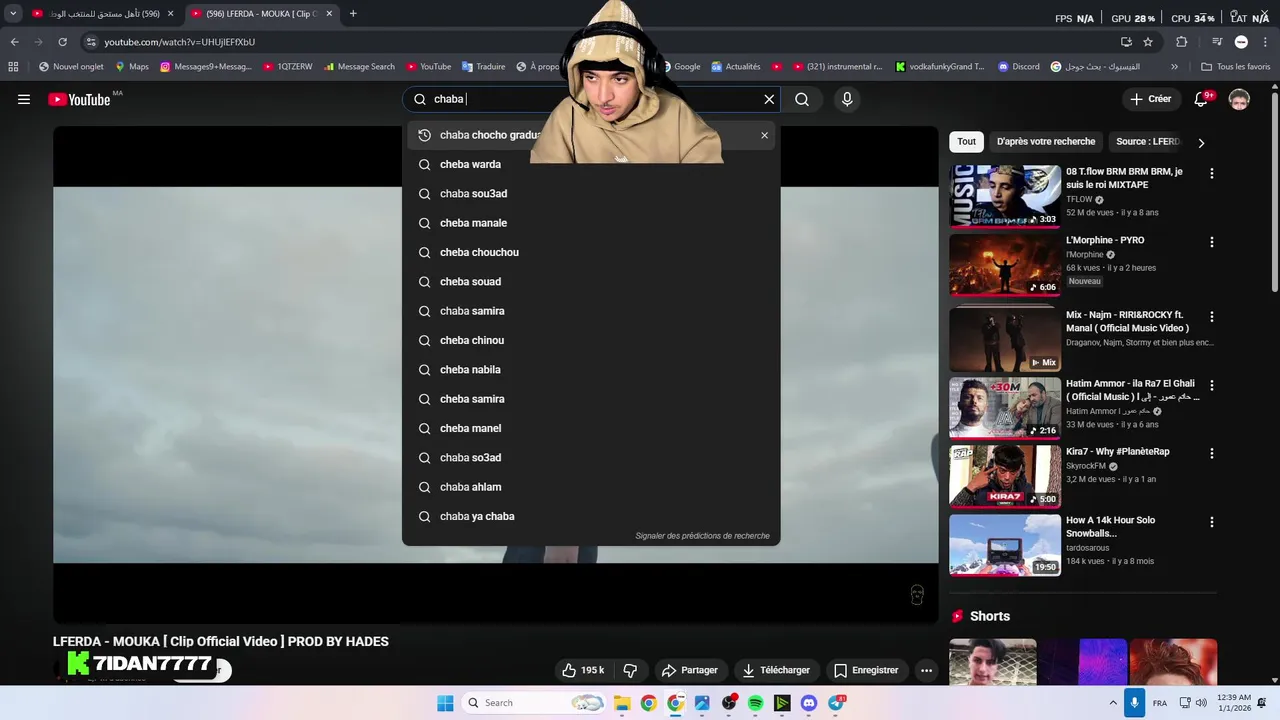Open the Maps bookmark
This screenshot has width=1280, height=720.
tap(132, 67)
